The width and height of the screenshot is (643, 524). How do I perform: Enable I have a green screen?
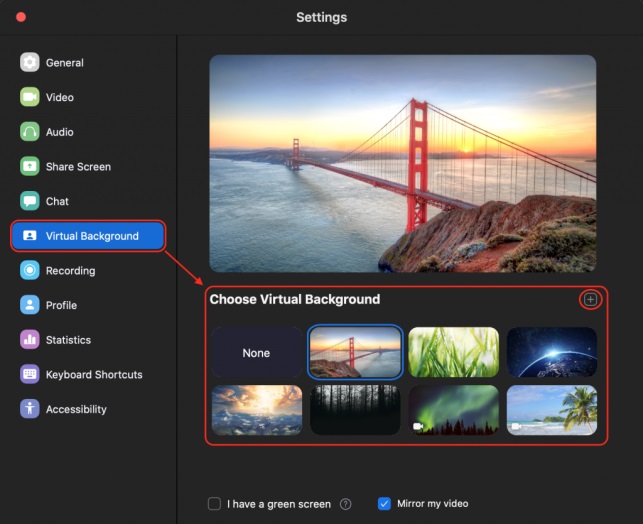(214, 503)
